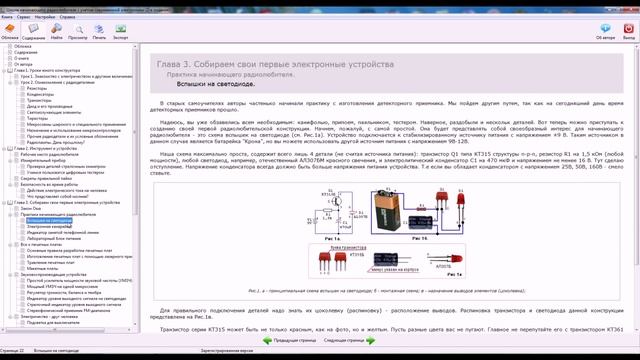Viewport: 640px width, 360px height.
Task: Open the Диод и его производные topic
Action: [50, 107]
